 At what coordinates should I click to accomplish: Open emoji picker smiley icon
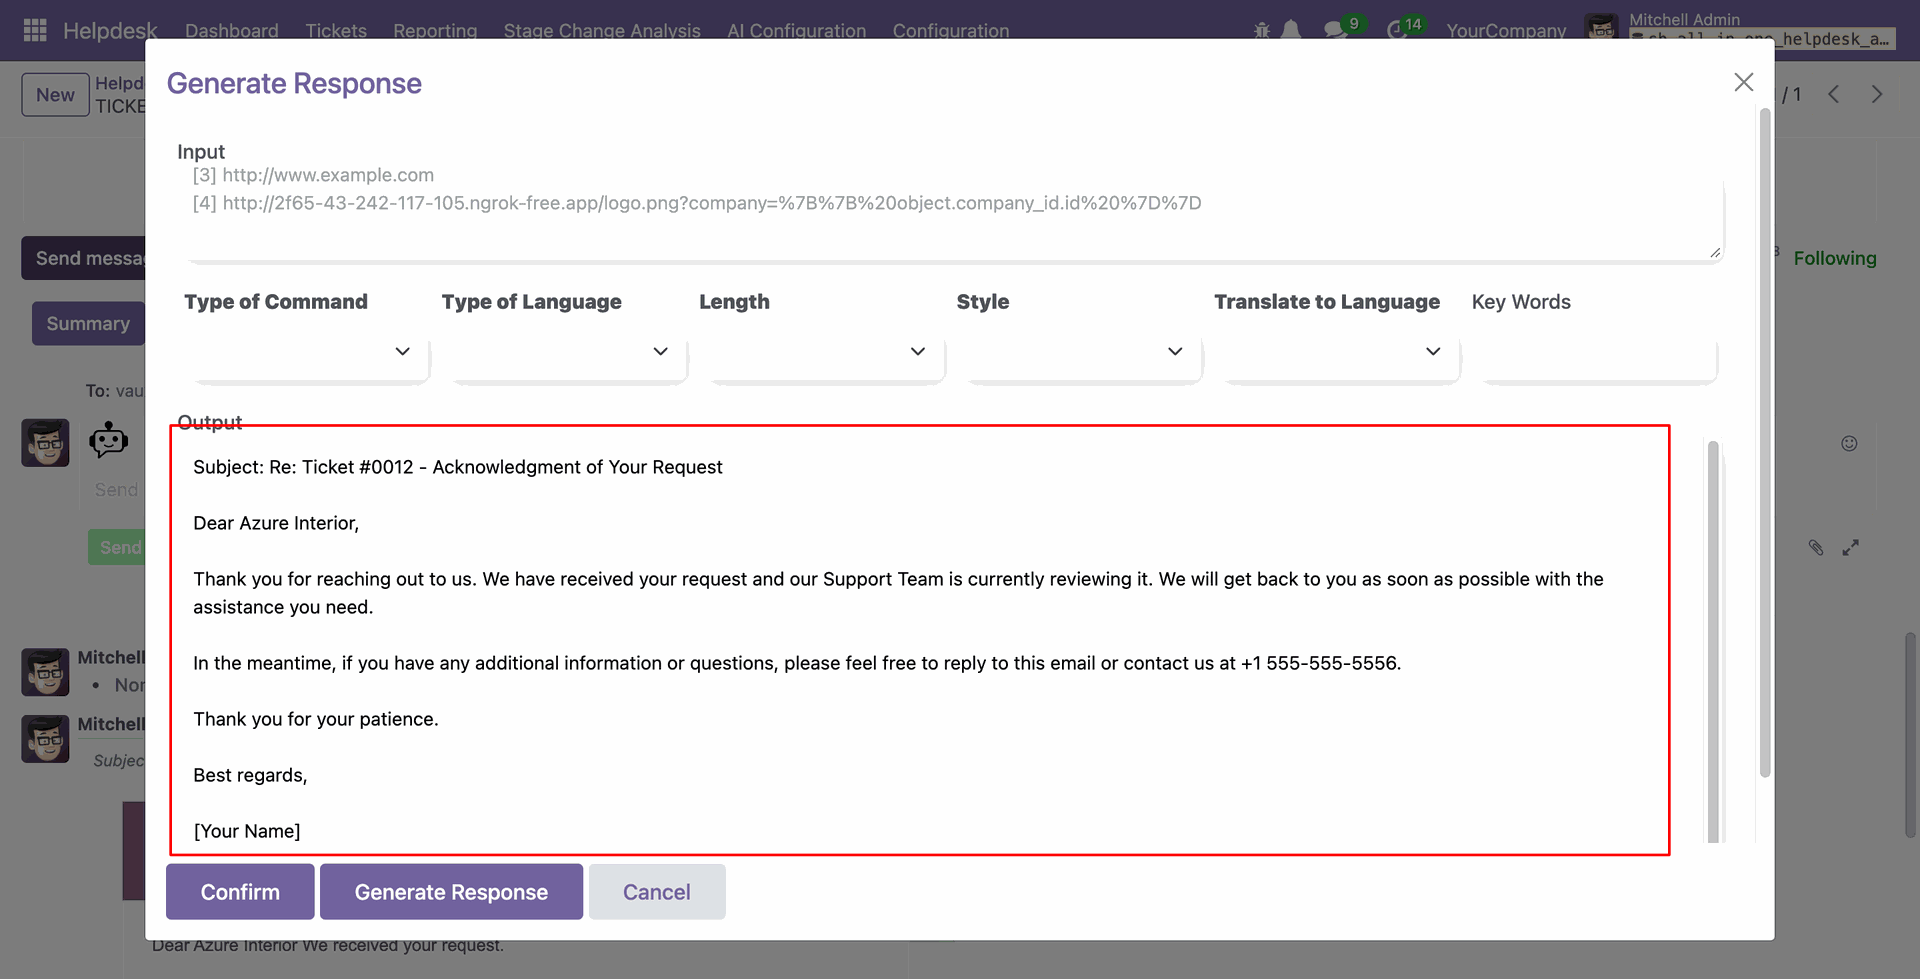coord(1849,443)
